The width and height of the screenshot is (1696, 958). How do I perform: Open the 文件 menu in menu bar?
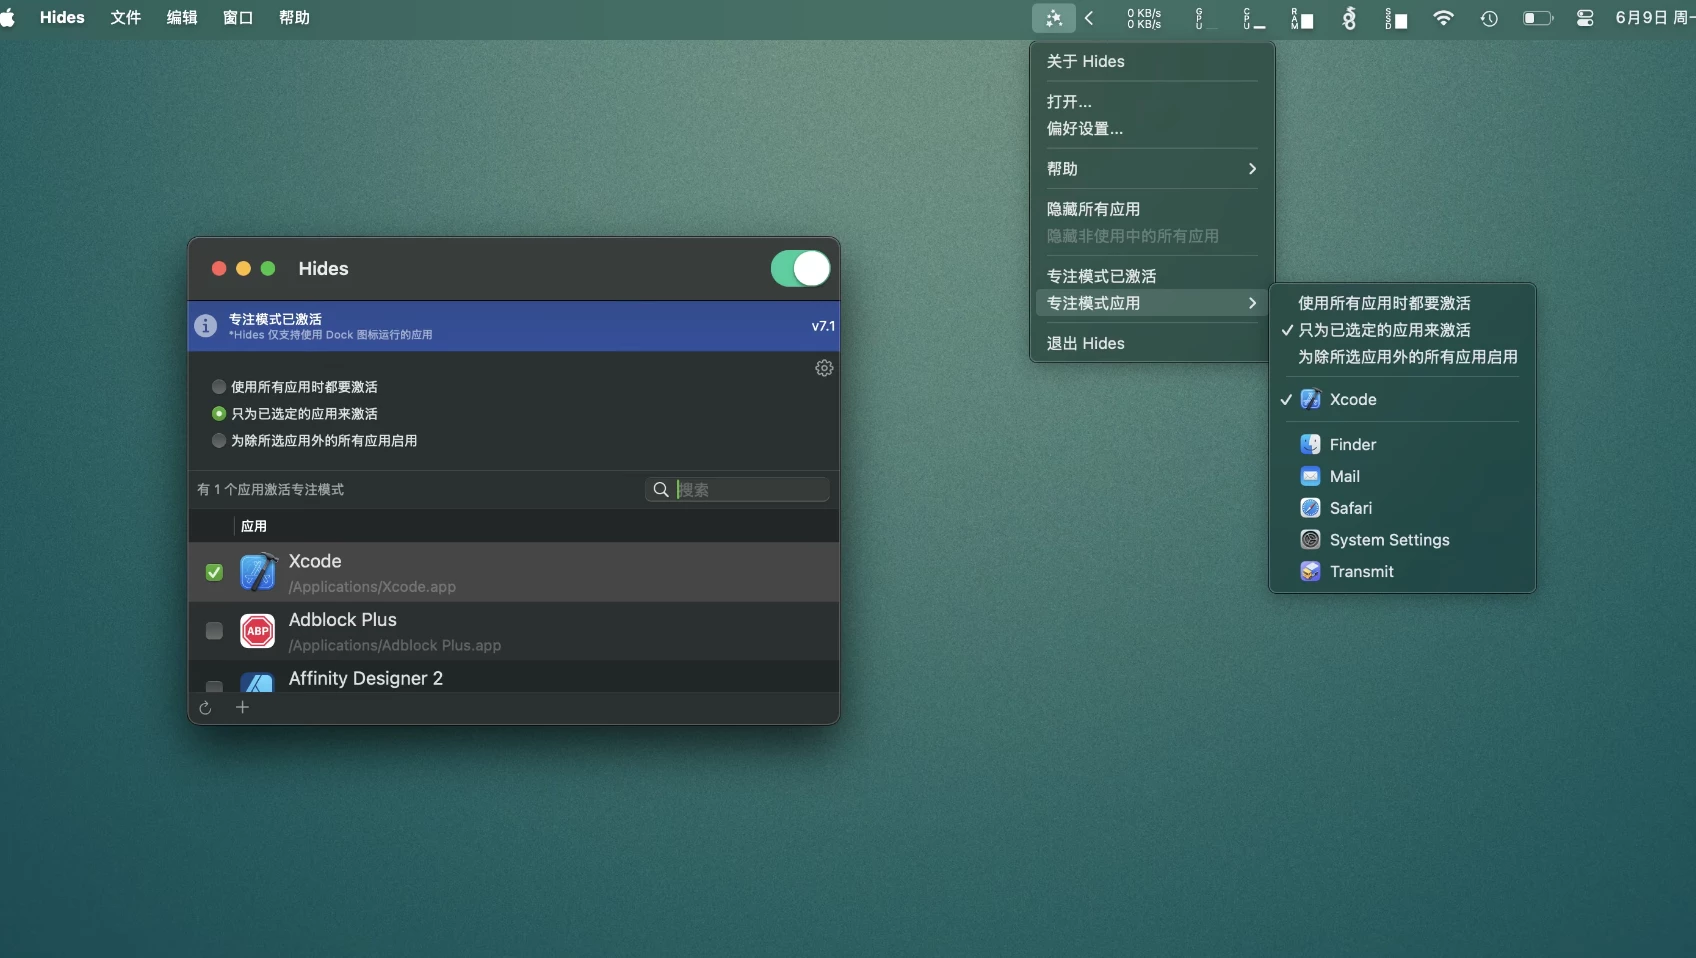125,18
